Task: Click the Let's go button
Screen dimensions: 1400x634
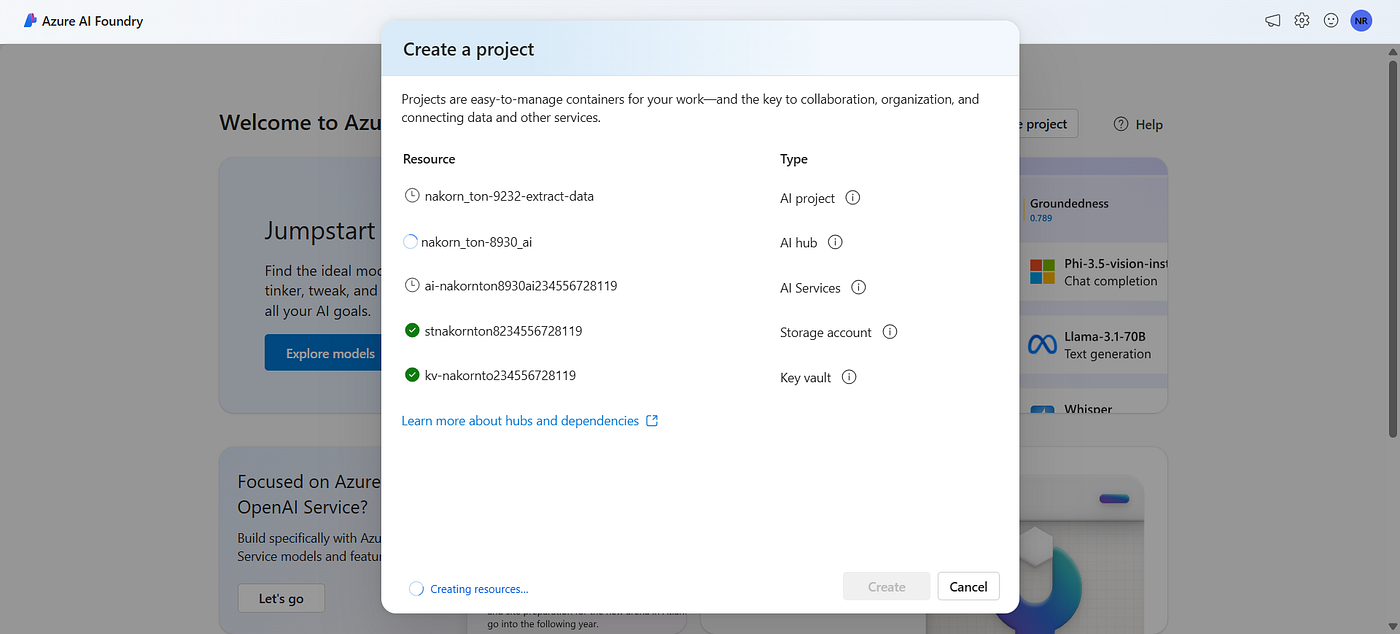Action: coord(281,598)
